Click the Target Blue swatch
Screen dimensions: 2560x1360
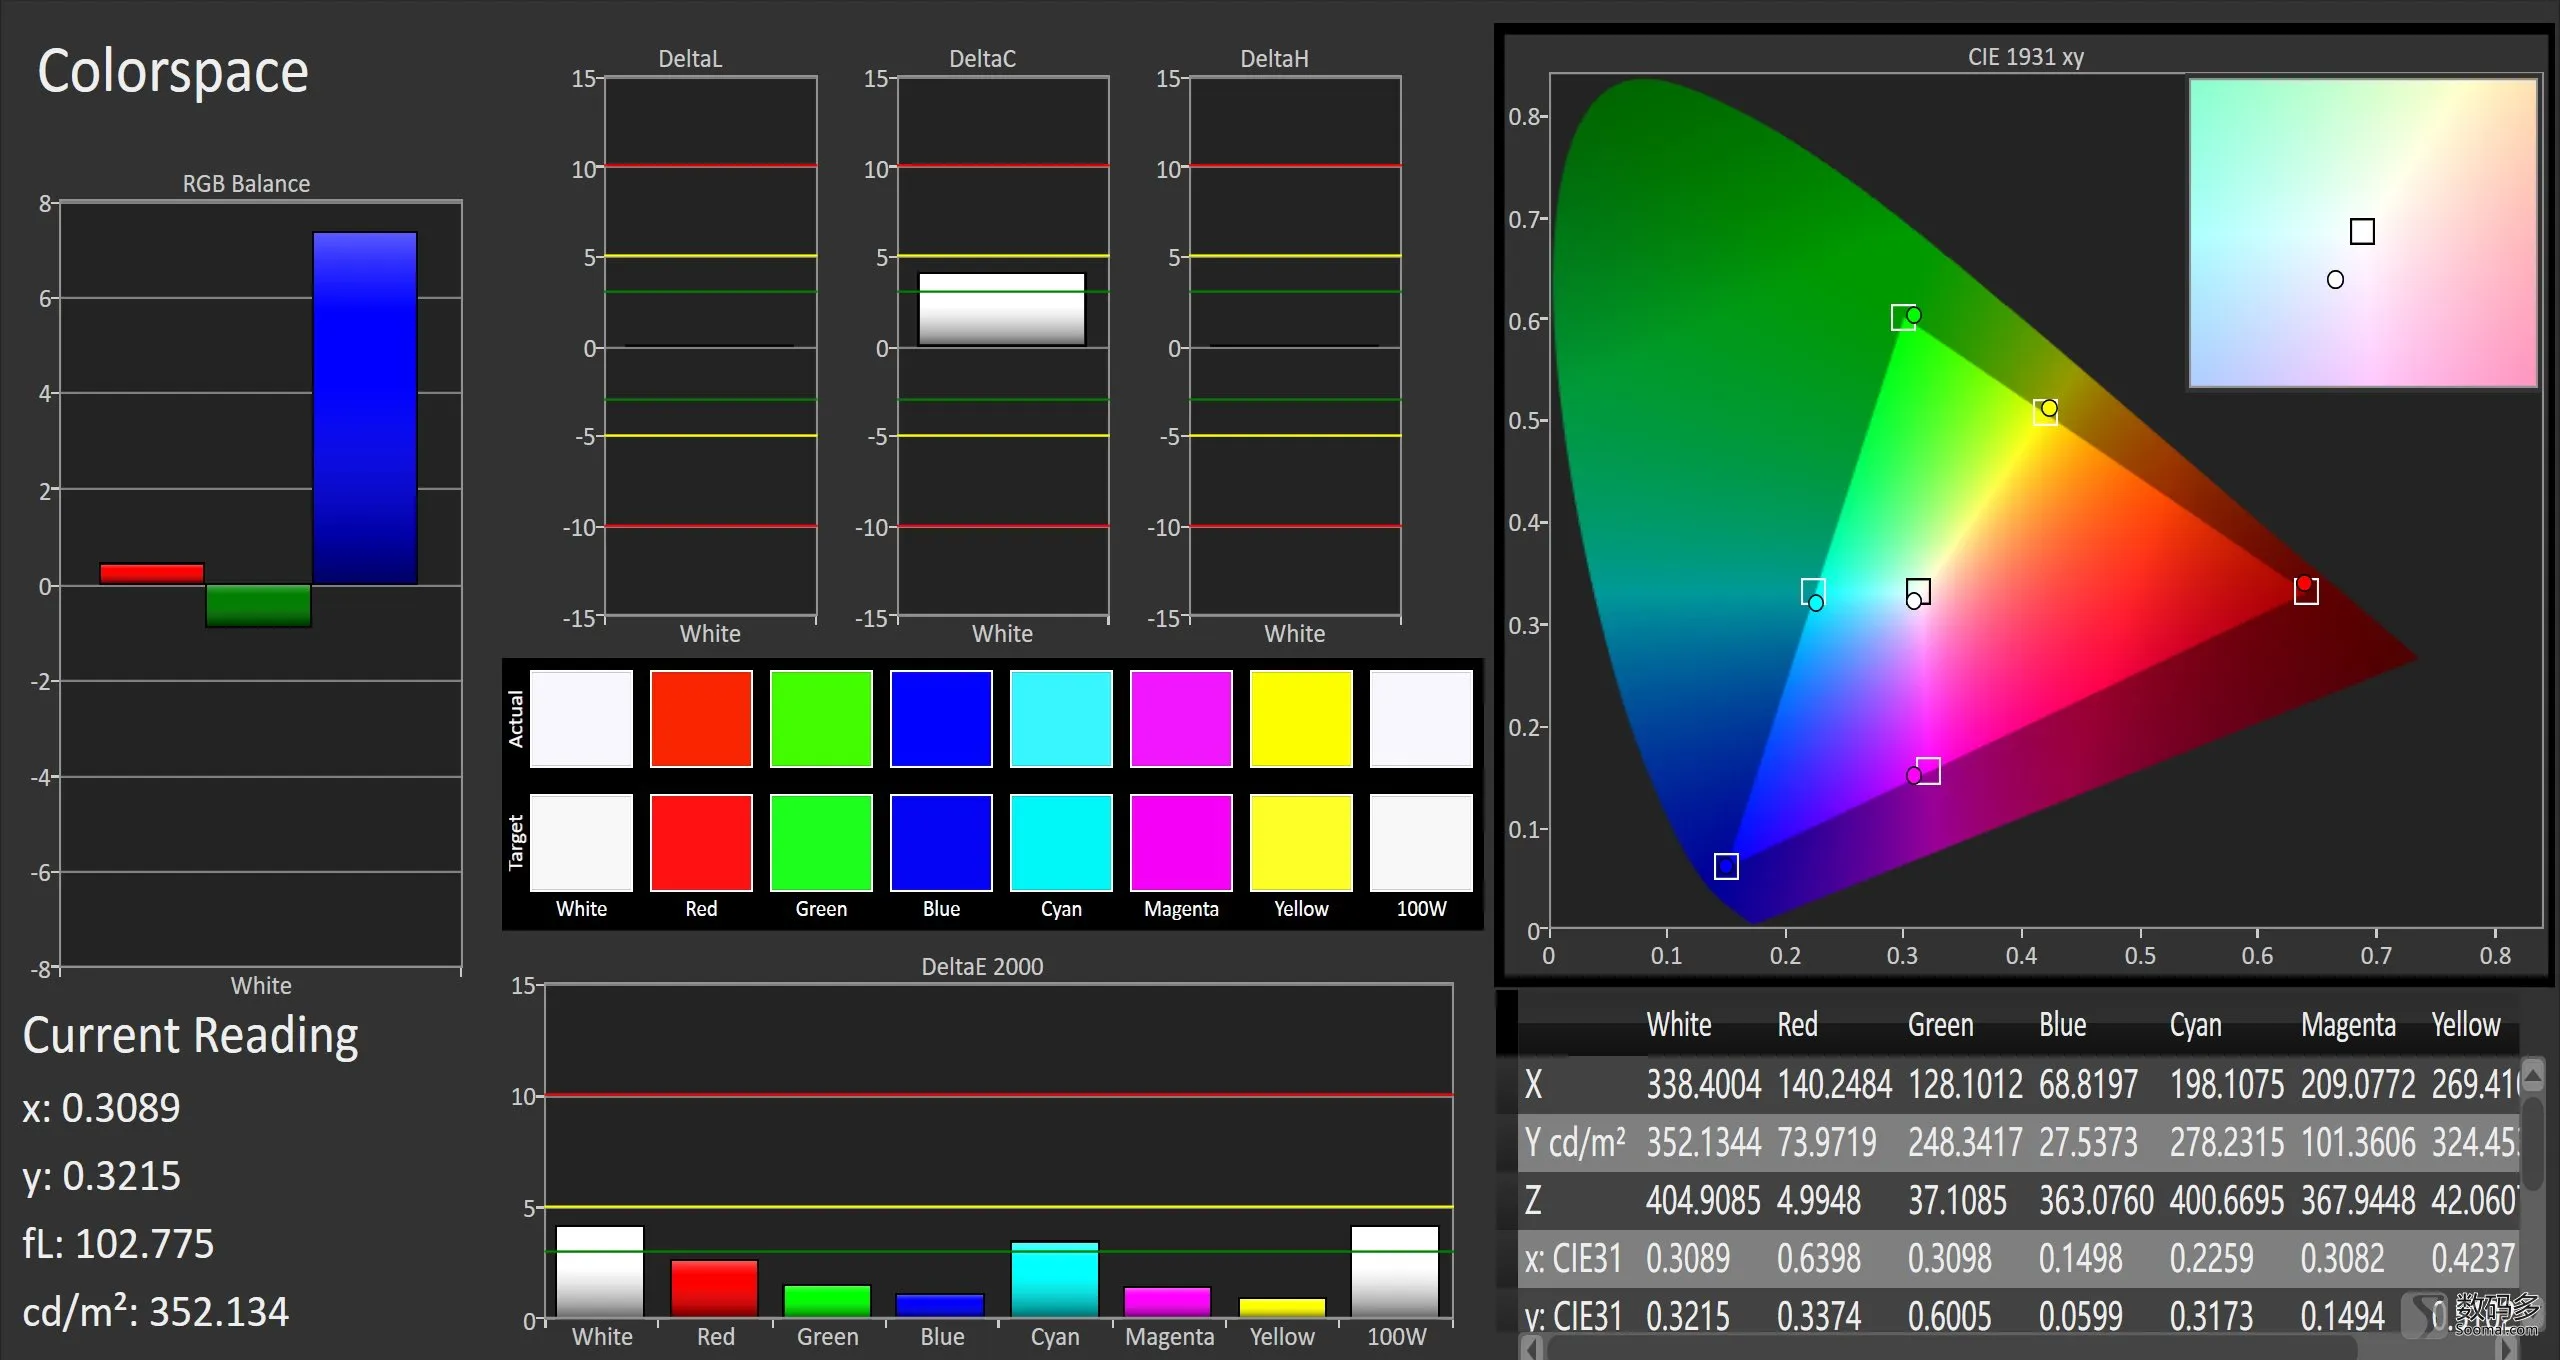click(941, 842)
